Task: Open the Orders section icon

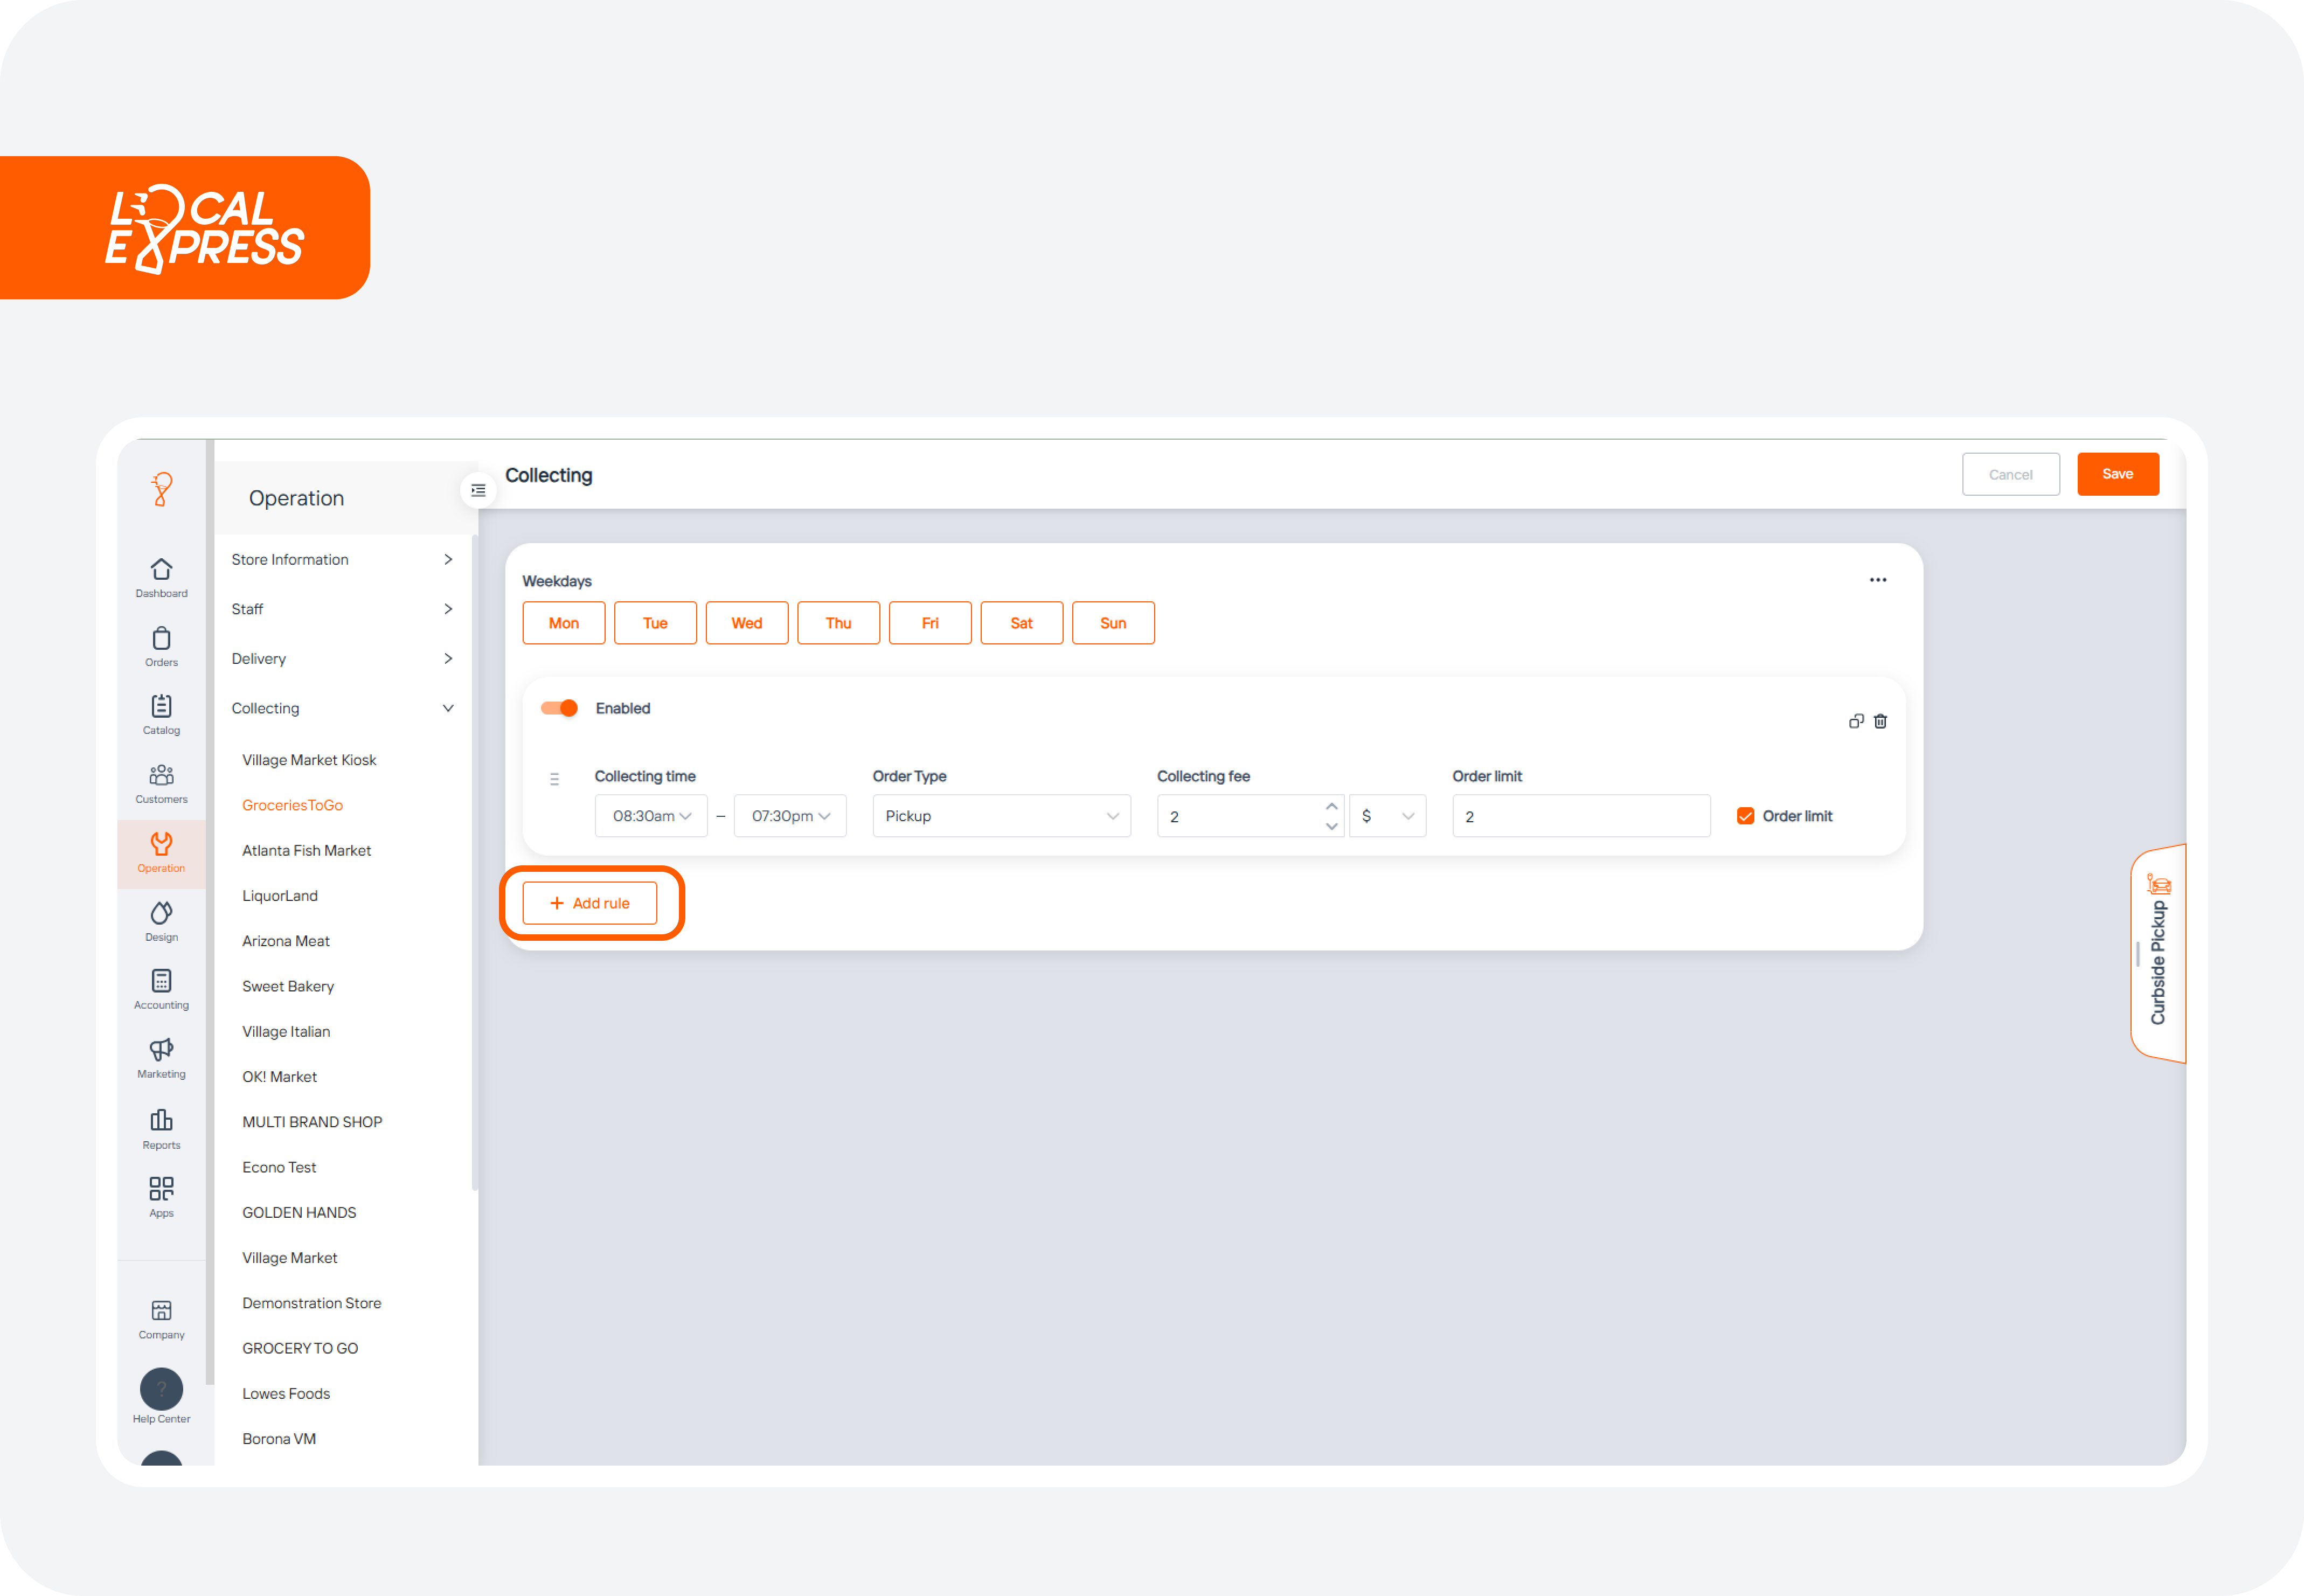Action: (161, 638)
